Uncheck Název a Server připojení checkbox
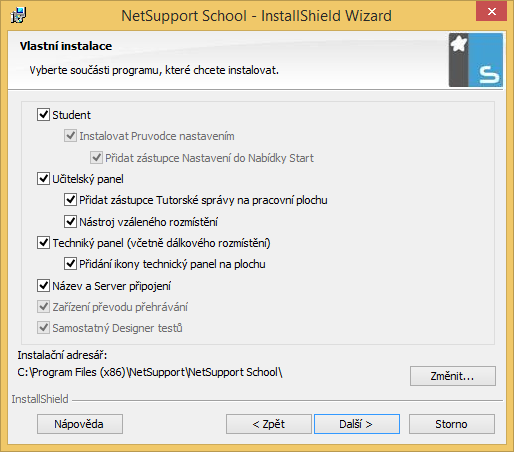The width and height of the screenshot is (514, 452). coord(43,286)
